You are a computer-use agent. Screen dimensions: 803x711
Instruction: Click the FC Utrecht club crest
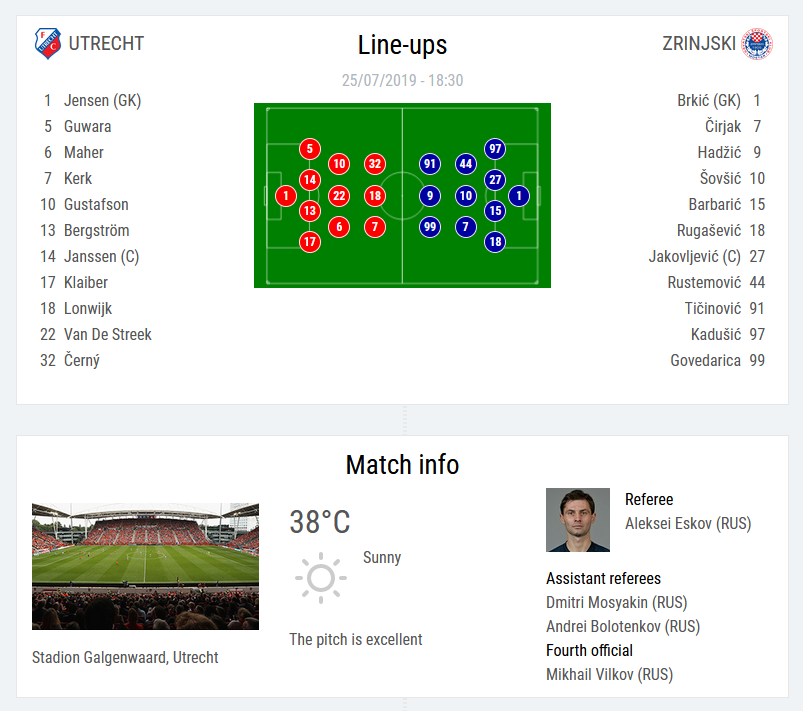[x=48, y=44]
